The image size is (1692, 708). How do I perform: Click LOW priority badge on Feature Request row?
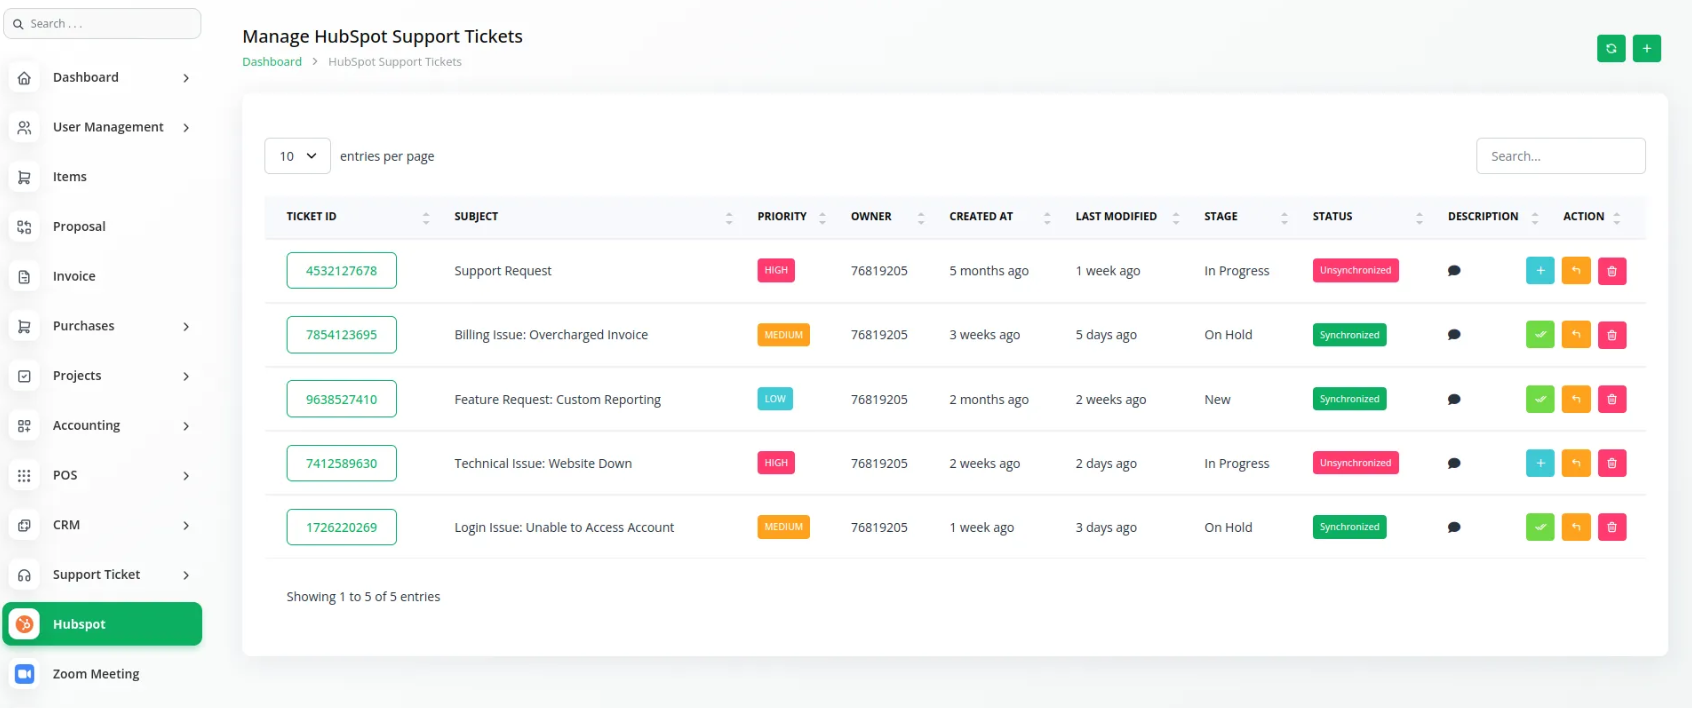coord(775,399)
